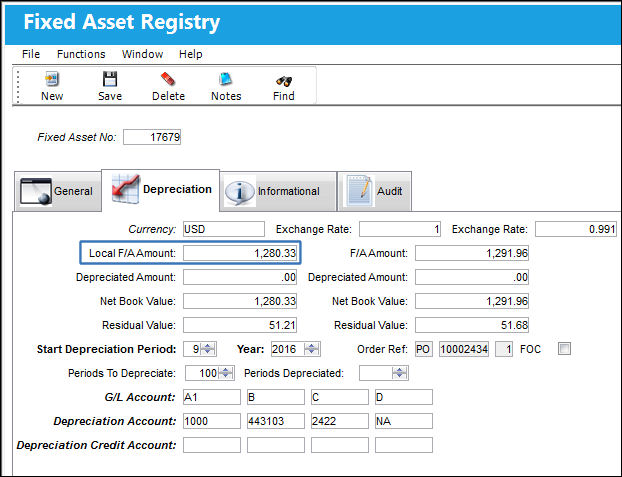The width and height of the screenshot is (622, 477).
Task: Click Residual Value field showing 51.68
Action: 472,325
